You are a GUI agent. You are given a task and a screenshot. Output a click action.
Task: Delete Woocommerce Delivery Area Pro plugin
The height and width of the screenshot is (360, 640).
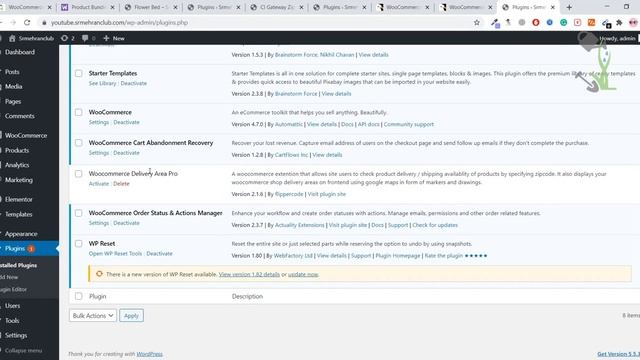click(x=121, y=184)
